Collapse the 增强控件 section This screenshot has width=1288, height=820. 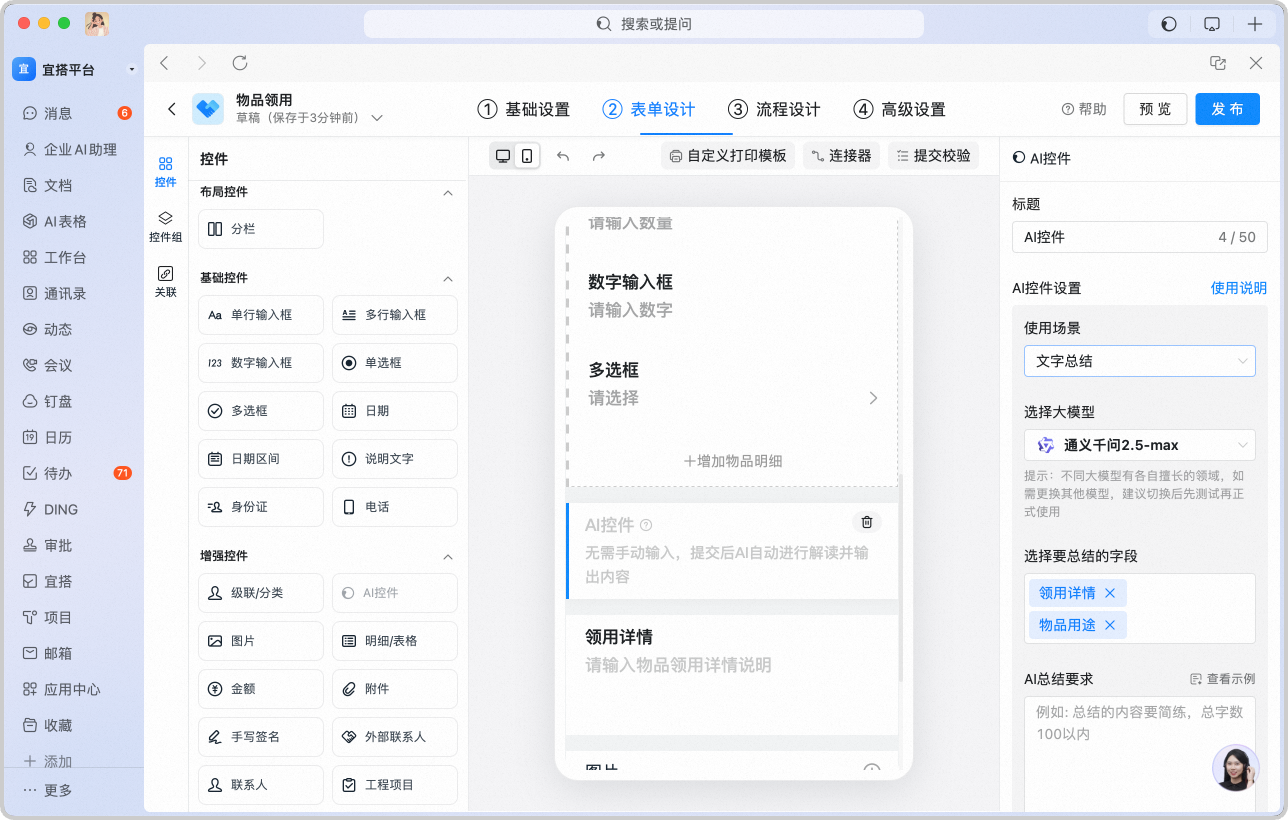tap(448, 556)
